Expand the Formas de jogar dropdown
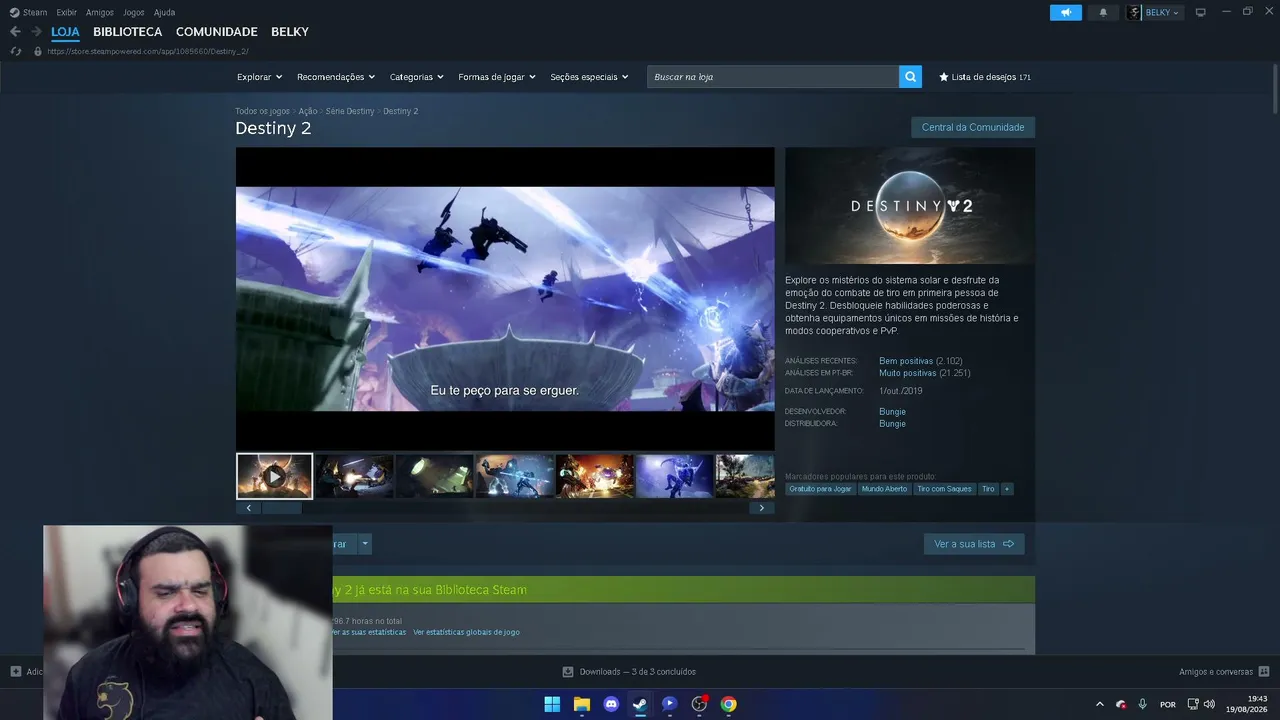The image size is (1280, 720). 497,77
